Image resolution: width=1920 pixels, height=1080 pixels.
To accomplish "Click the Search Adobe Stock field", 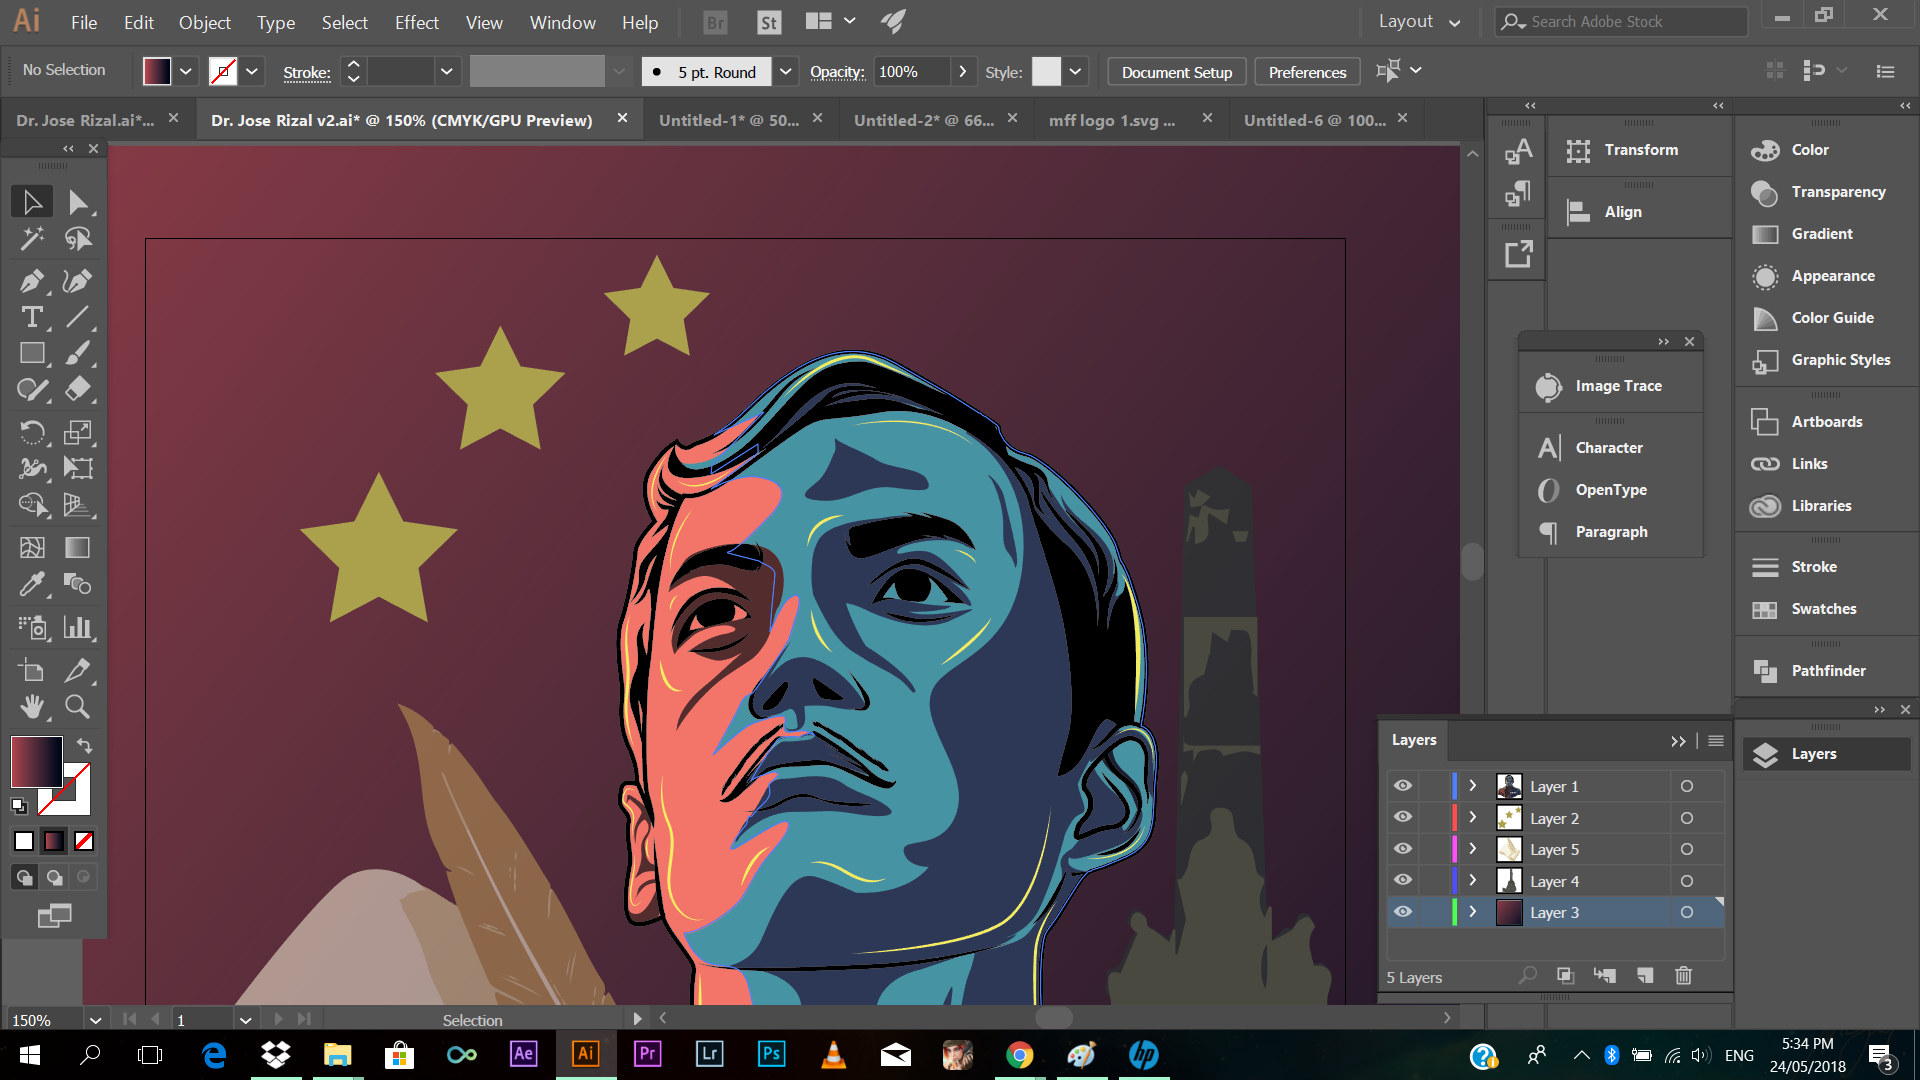I will coord(1621,21).
